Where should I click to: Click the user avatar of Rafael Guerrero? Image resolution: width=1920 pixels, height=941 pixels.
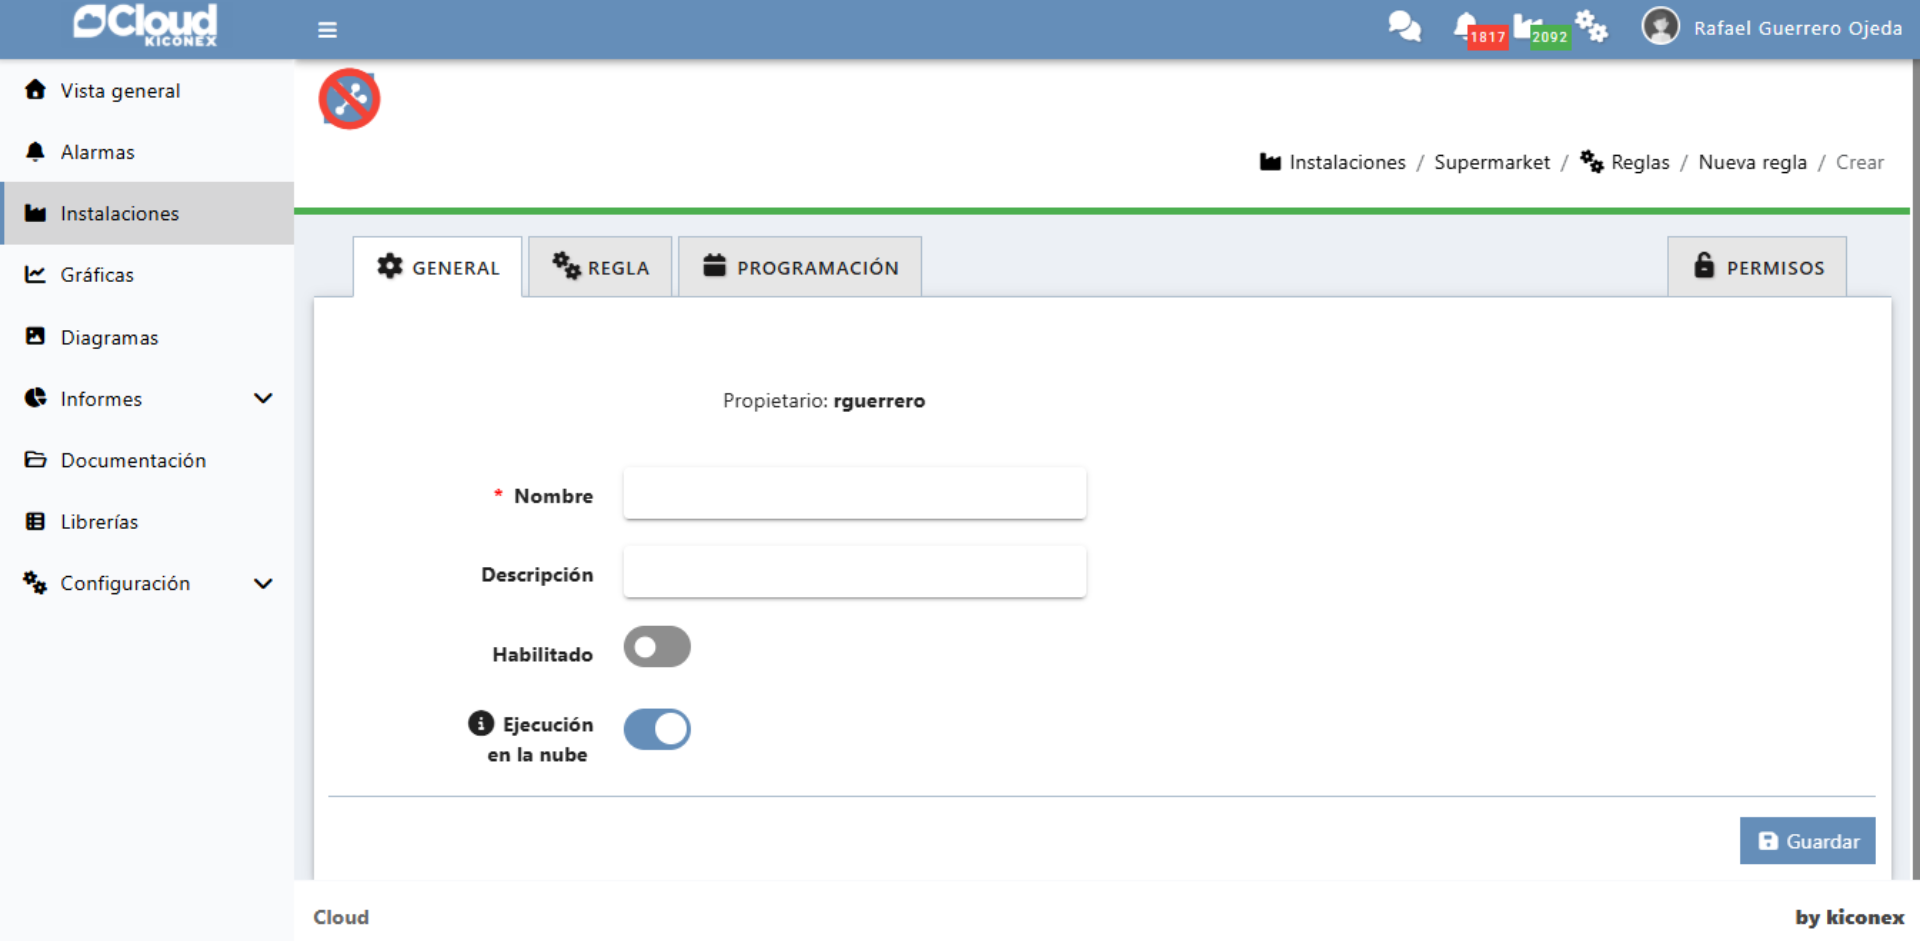(x=1660, y=27)
